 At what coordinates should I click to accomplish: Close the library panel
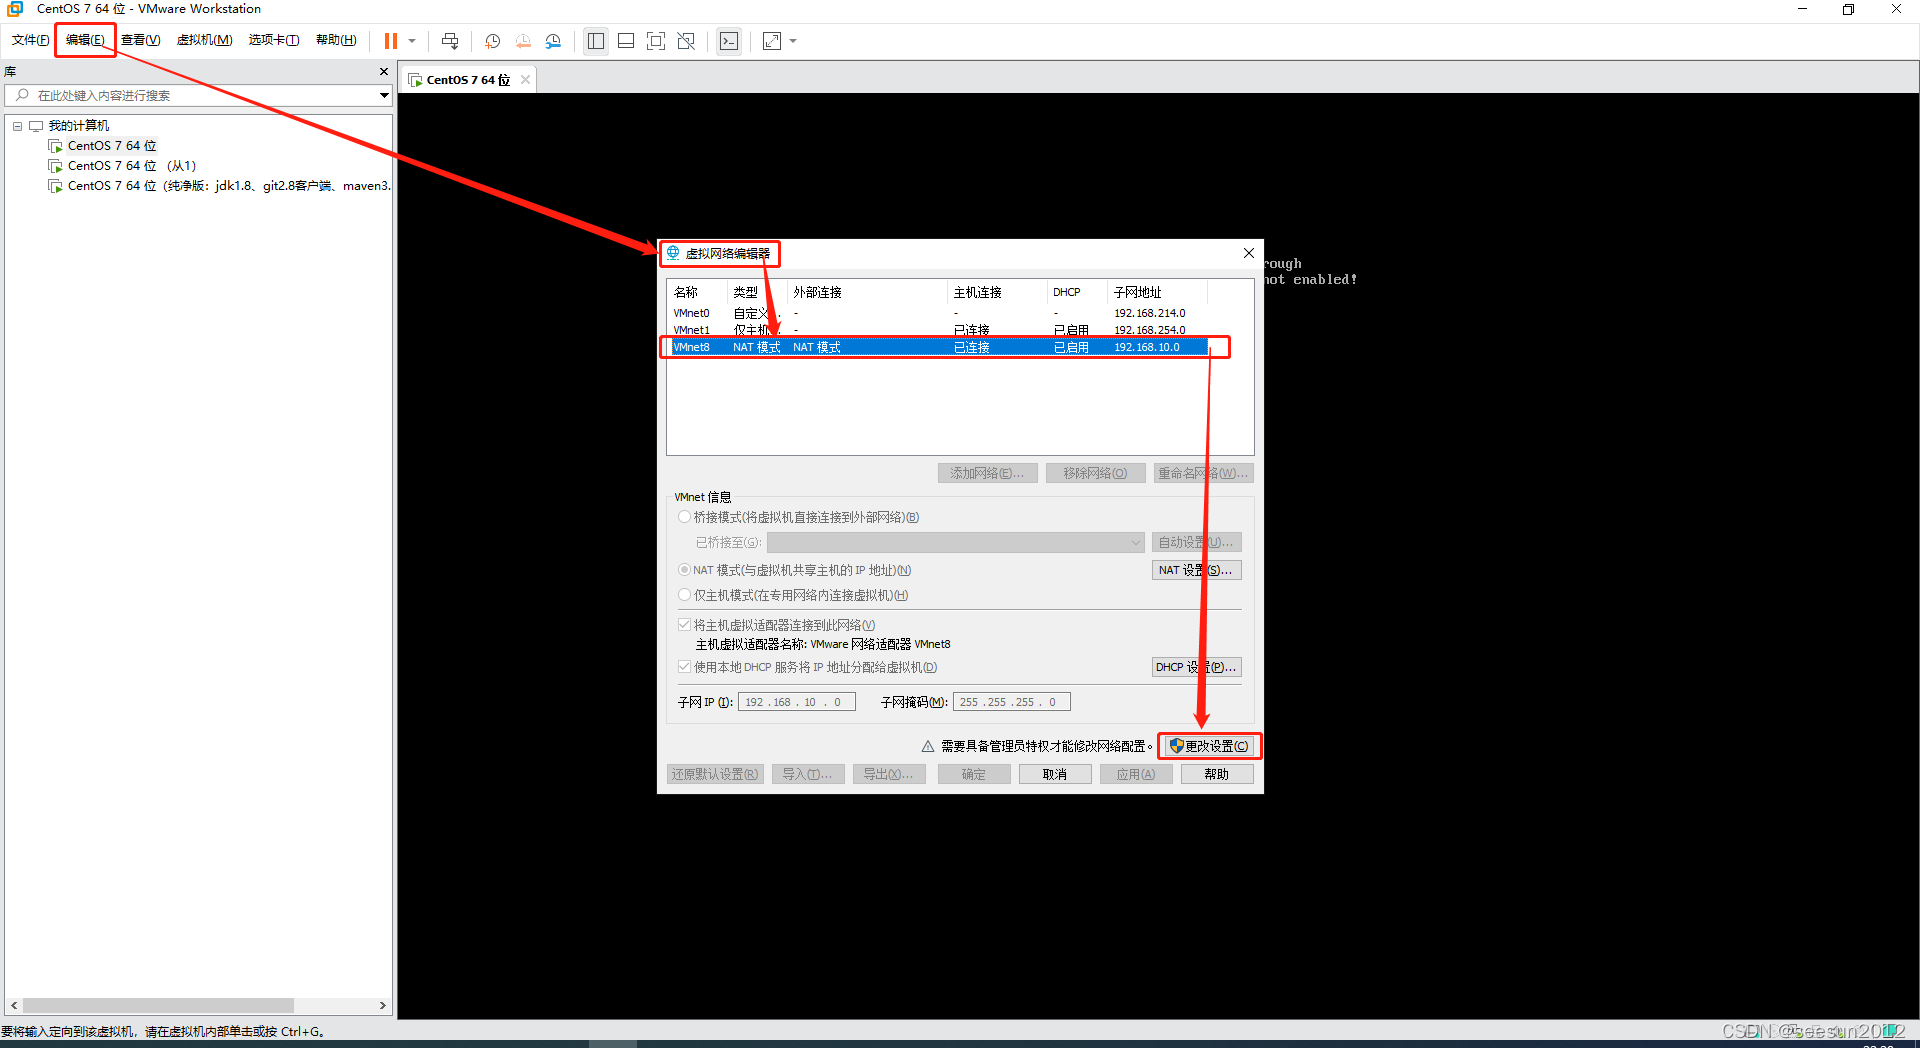click(384, 72)
